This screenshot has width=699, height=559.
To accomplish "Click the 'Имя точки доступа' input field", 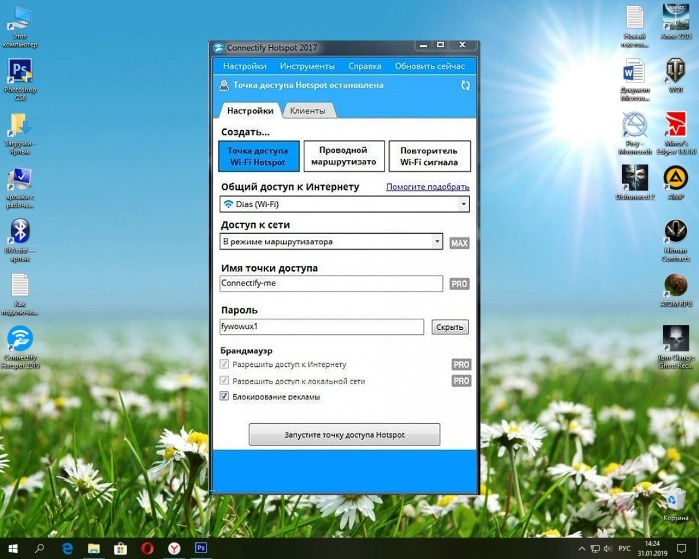I will click(331, 283).
